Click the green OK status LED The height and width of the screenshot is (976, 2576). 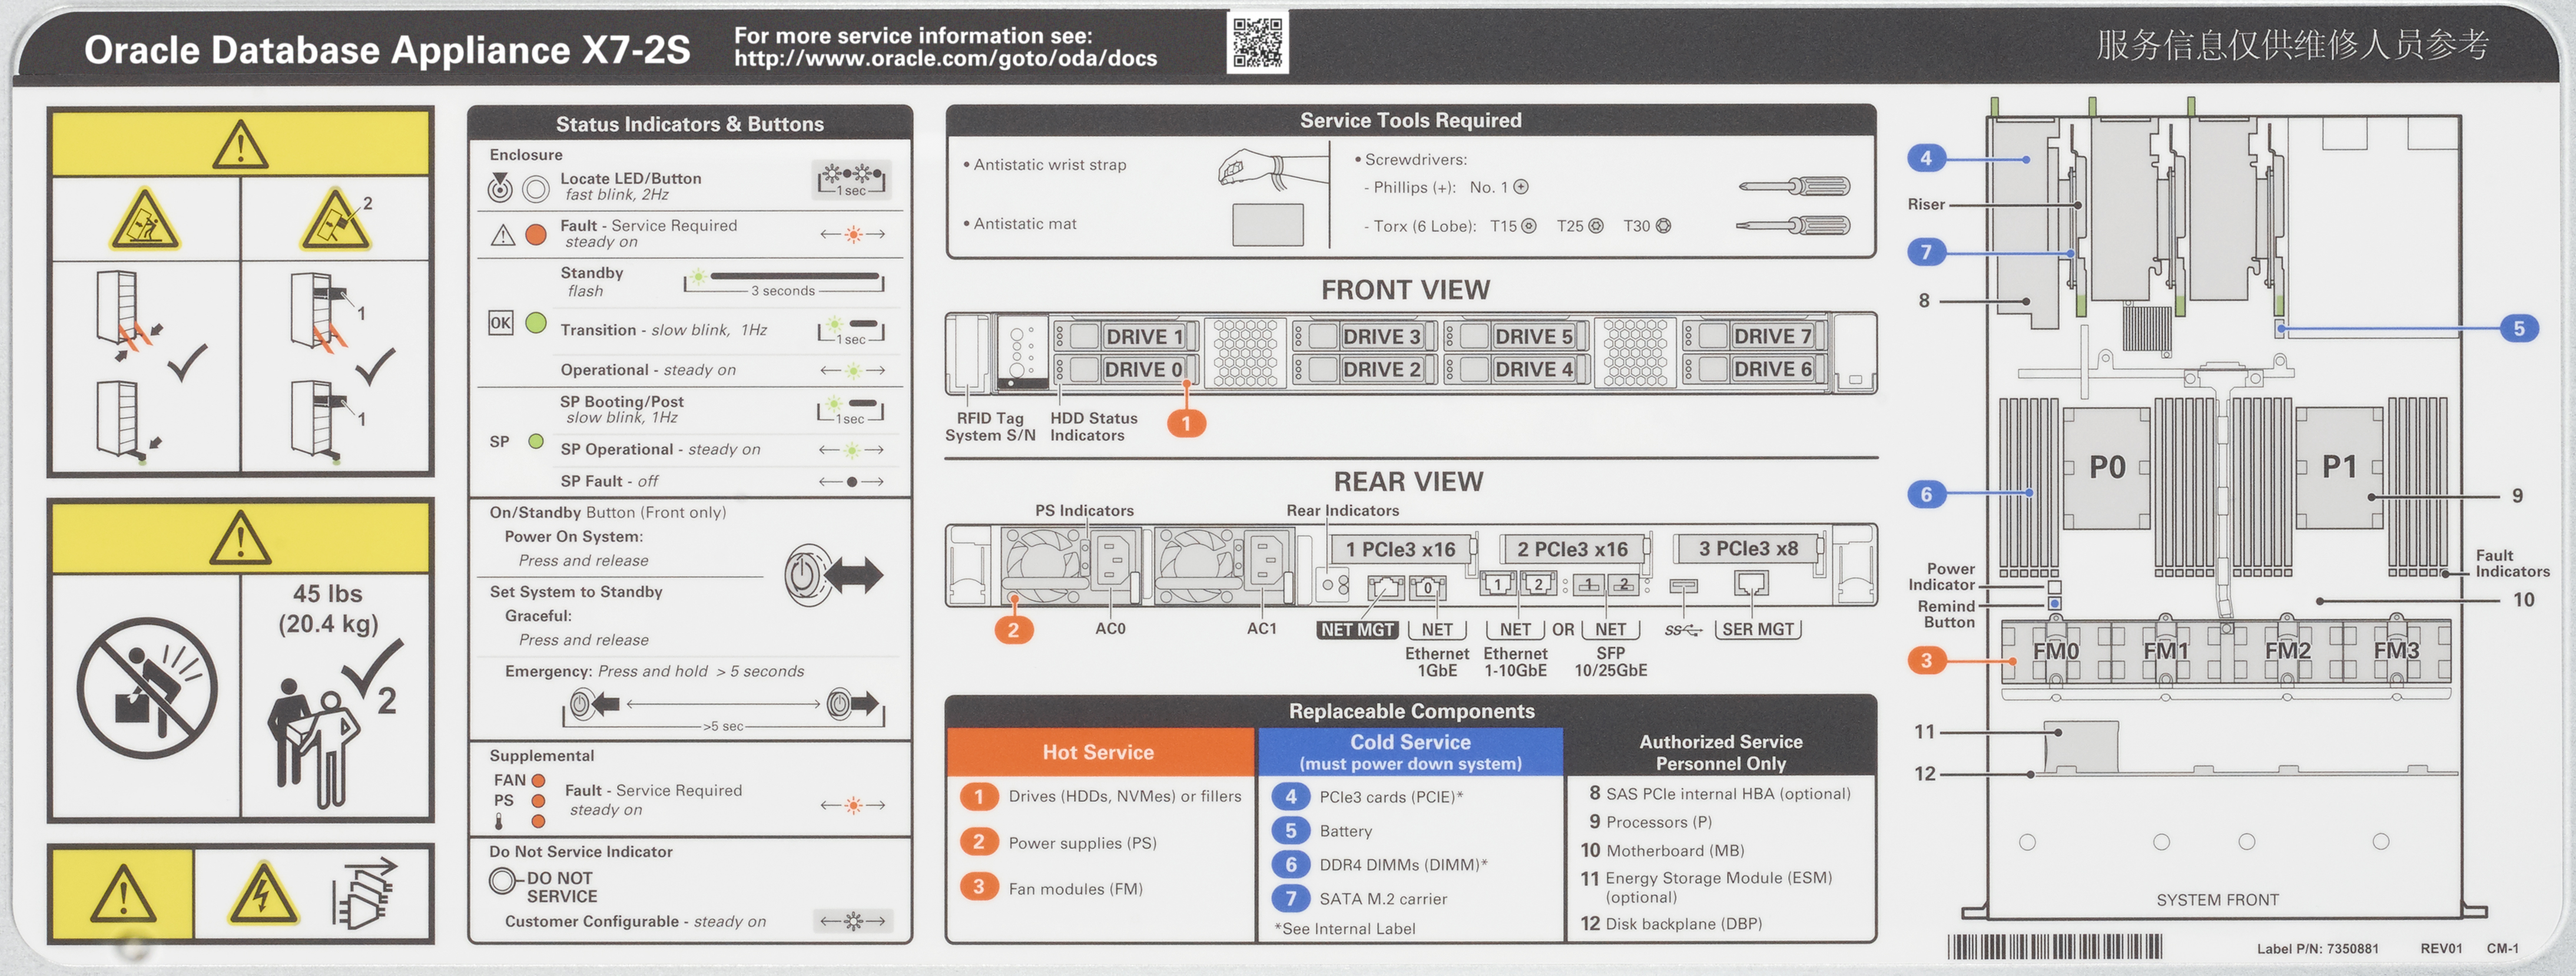tap(536, 323)
